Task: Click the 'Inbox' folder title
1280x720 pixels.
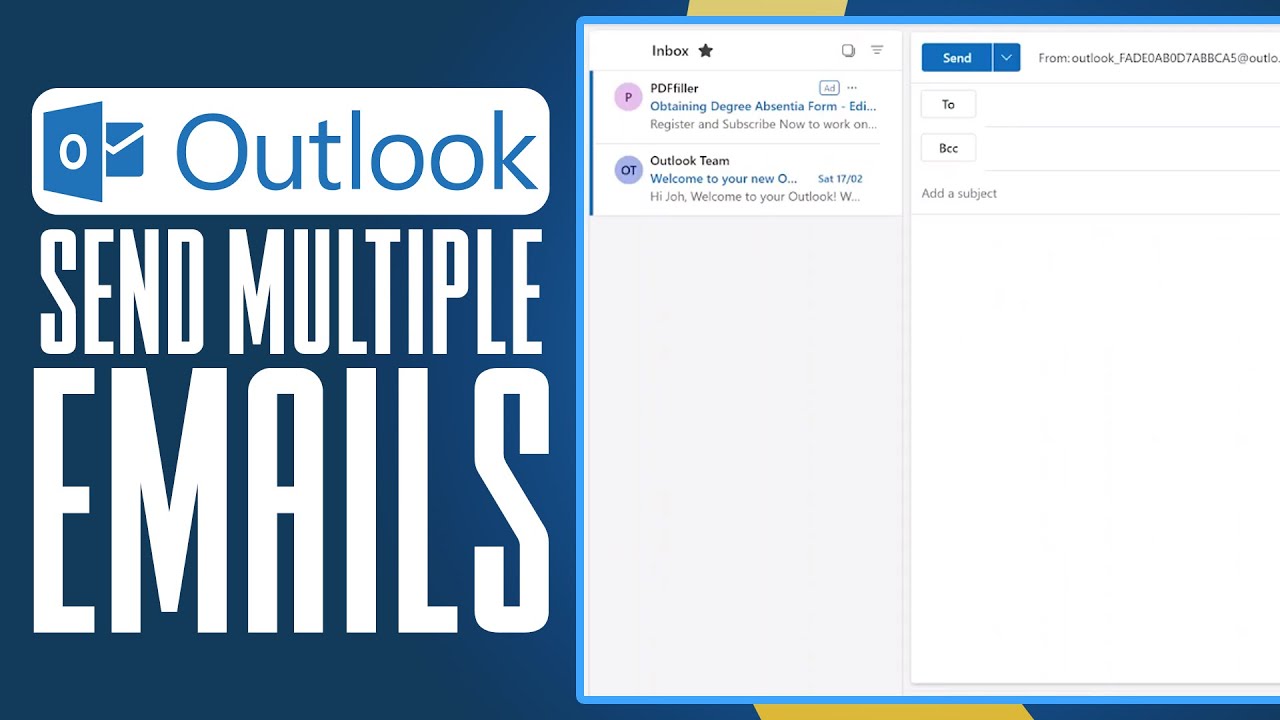Action: click(670, 51)
